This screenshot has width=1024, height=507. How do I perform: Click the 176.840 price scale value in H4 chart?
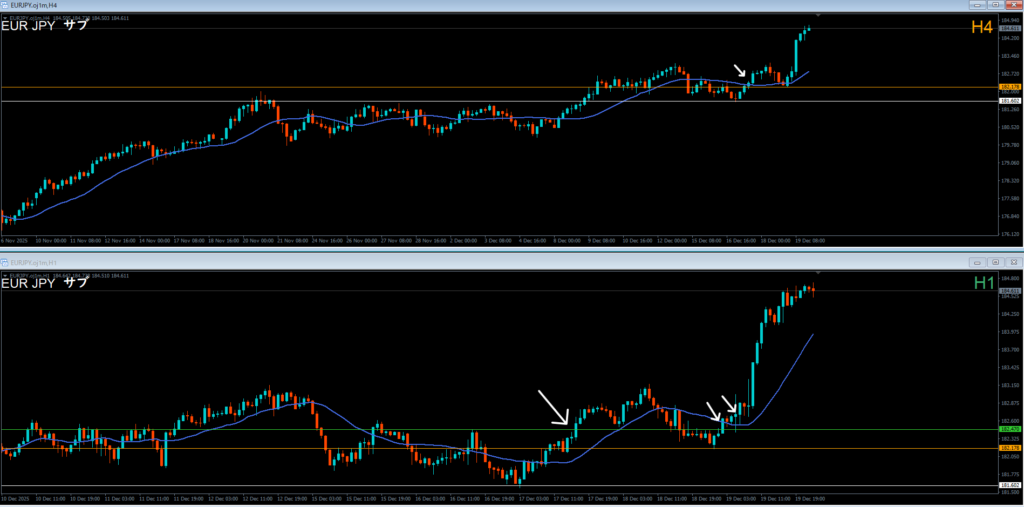coord(1010,216)
